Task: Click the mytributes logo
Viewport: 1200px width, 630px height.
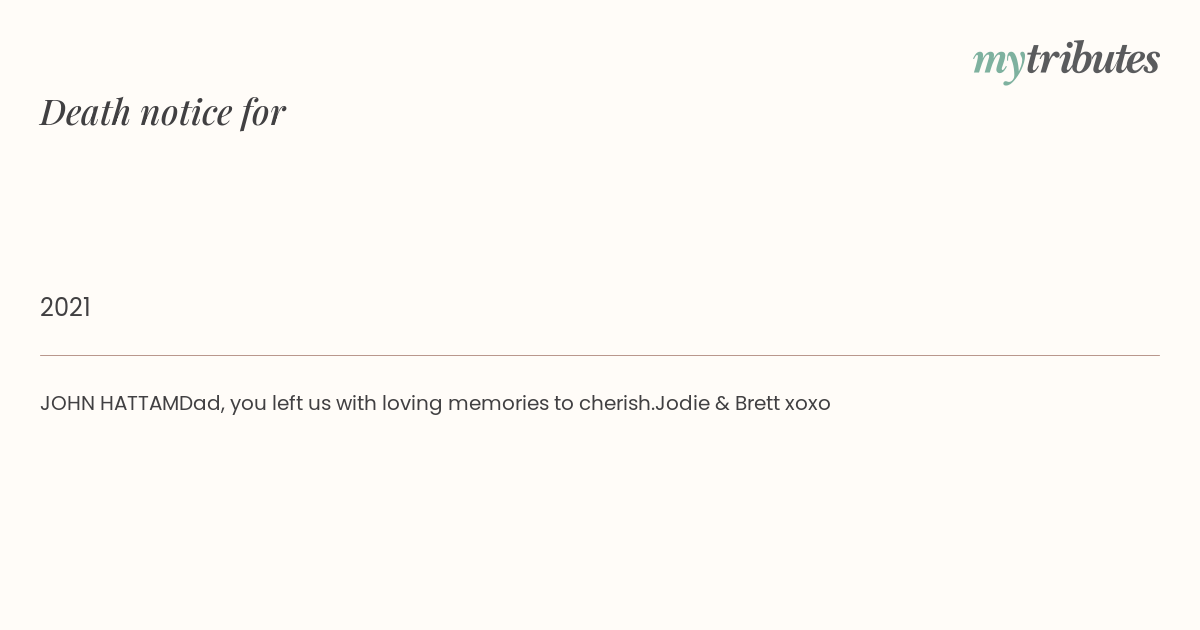Action: (1066, 60)
